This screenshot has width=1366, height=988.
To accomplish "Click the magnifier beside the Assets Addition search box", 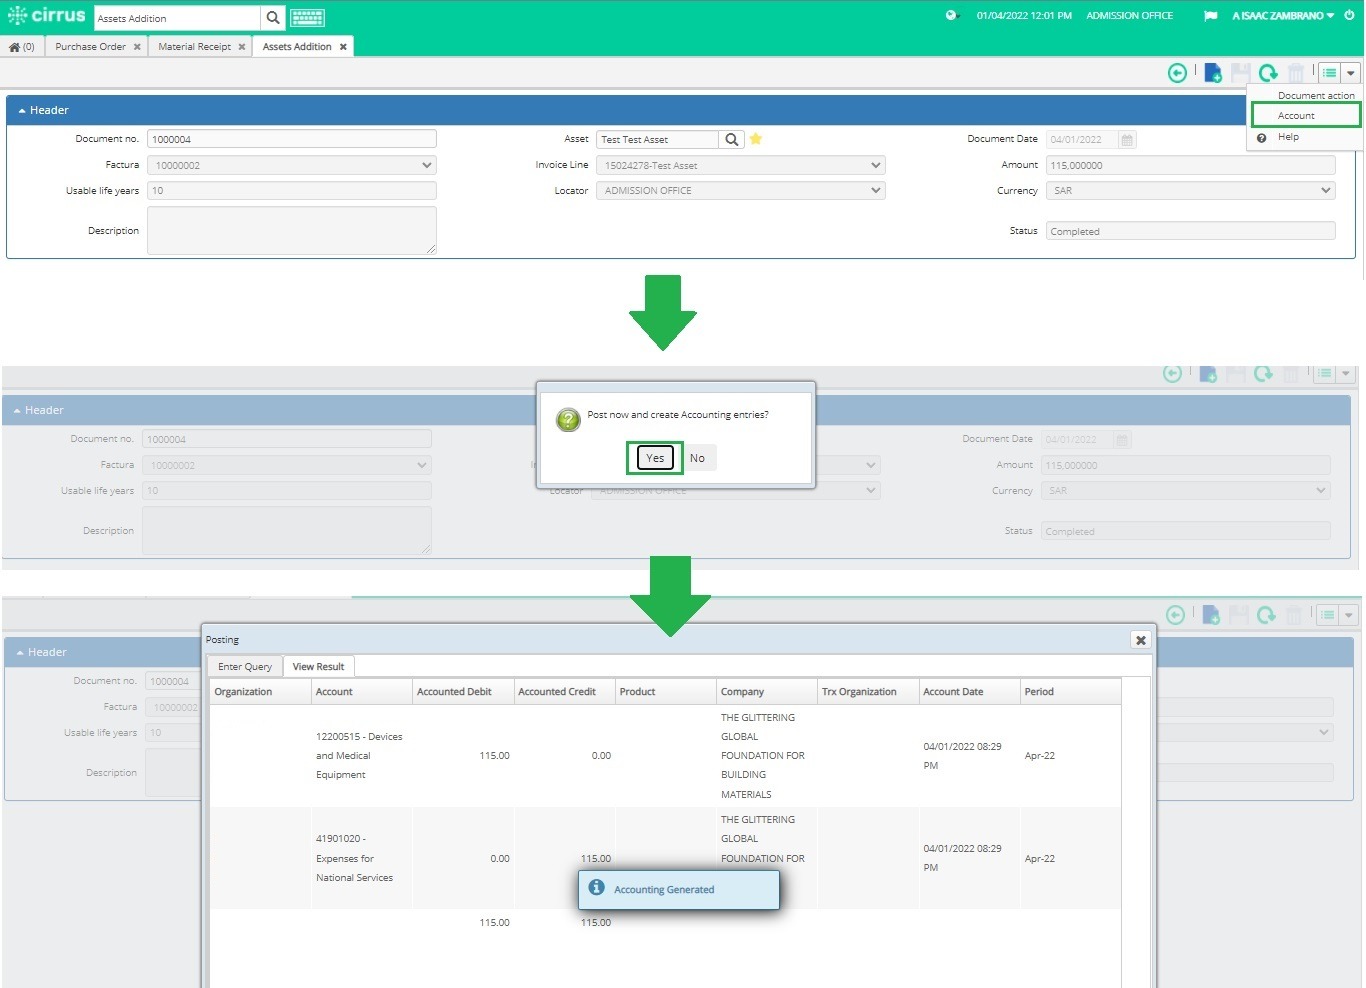I will 273,18.
